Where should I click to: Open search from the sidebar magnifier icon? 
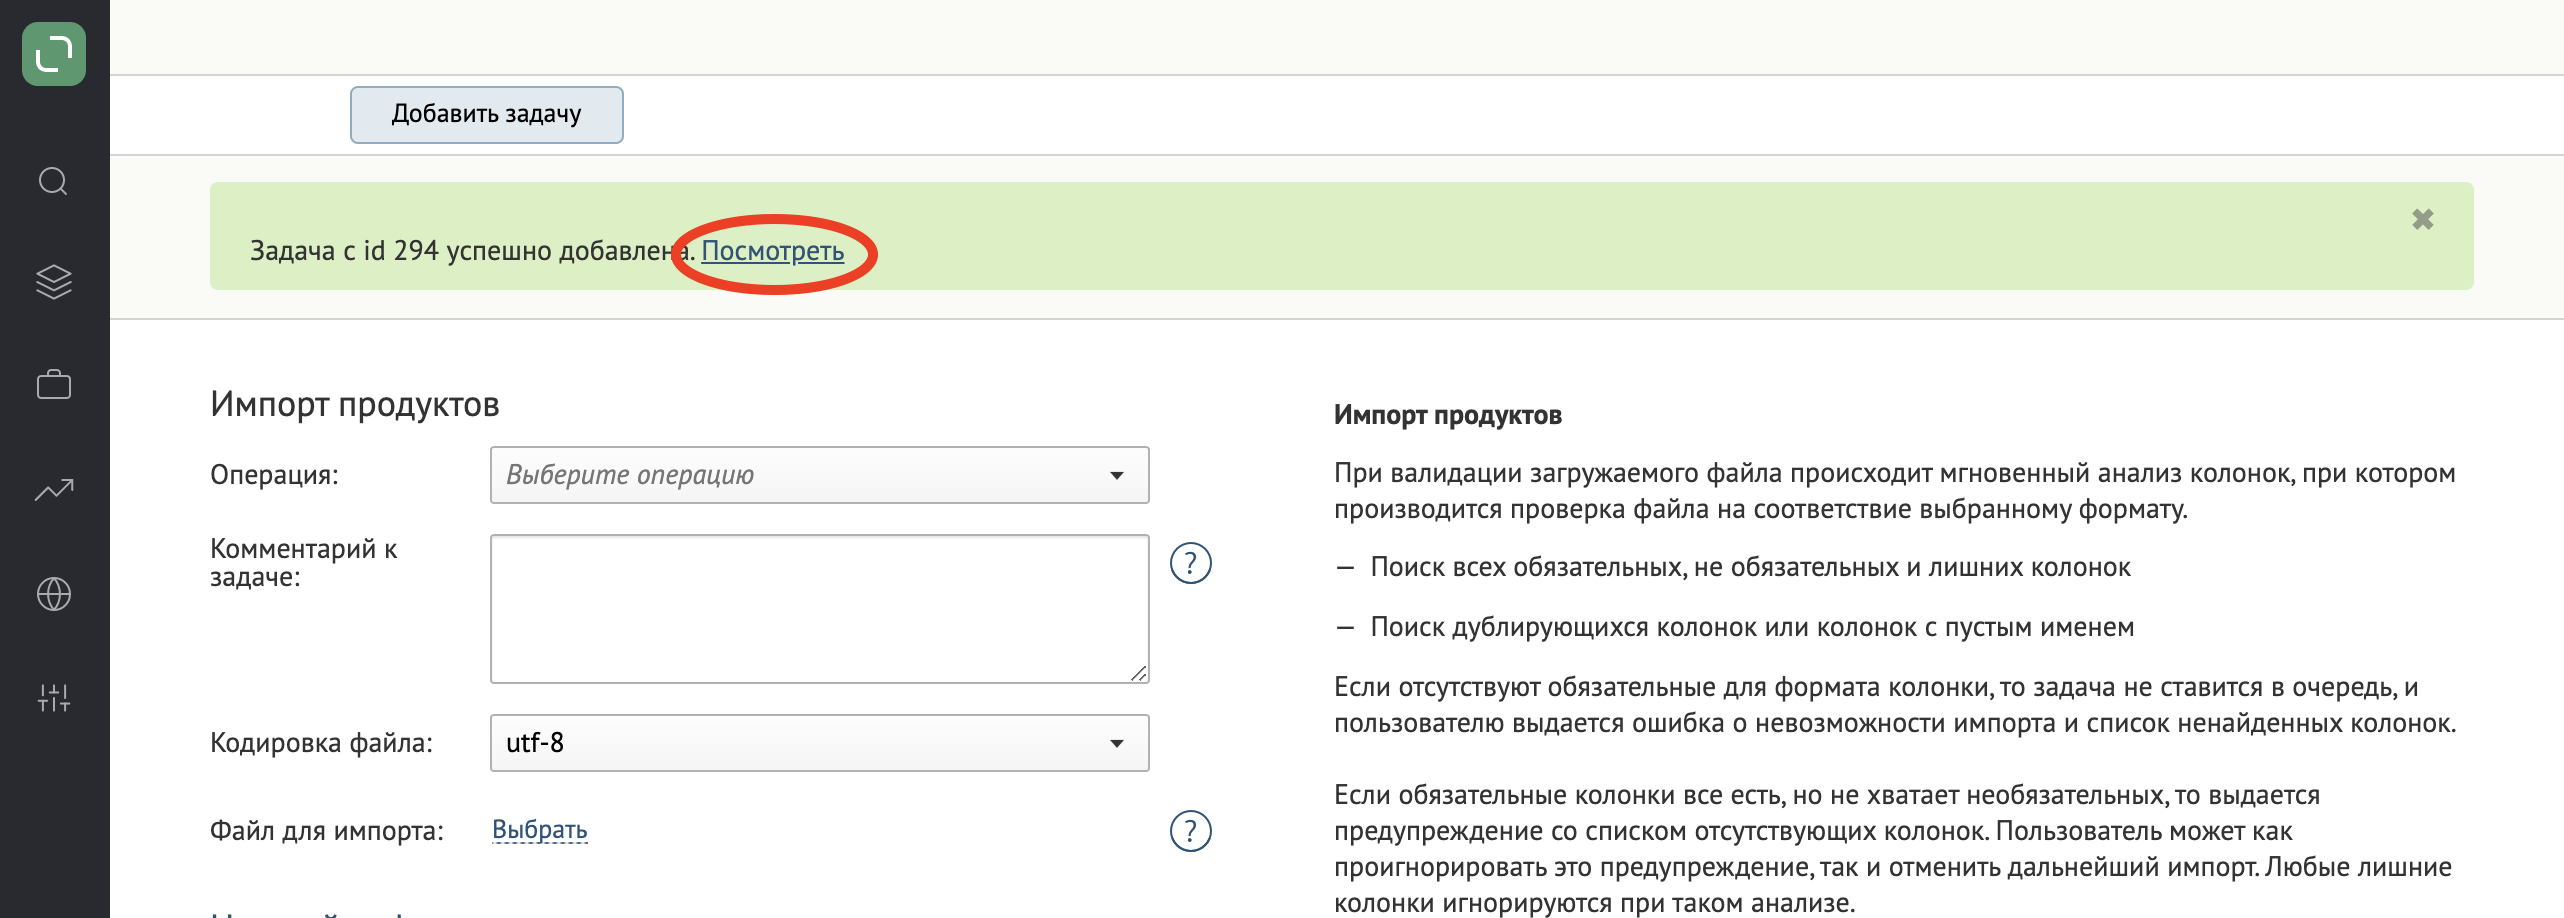53,181
